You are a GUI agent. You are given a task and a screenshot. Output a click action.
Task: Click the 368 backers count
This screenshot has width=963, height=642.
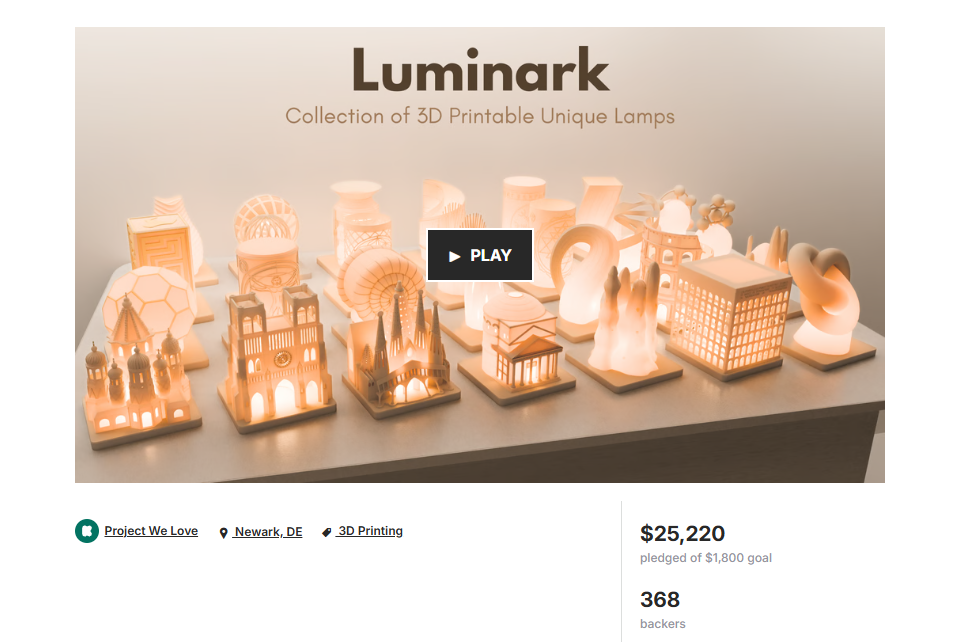tap(660, 600)
